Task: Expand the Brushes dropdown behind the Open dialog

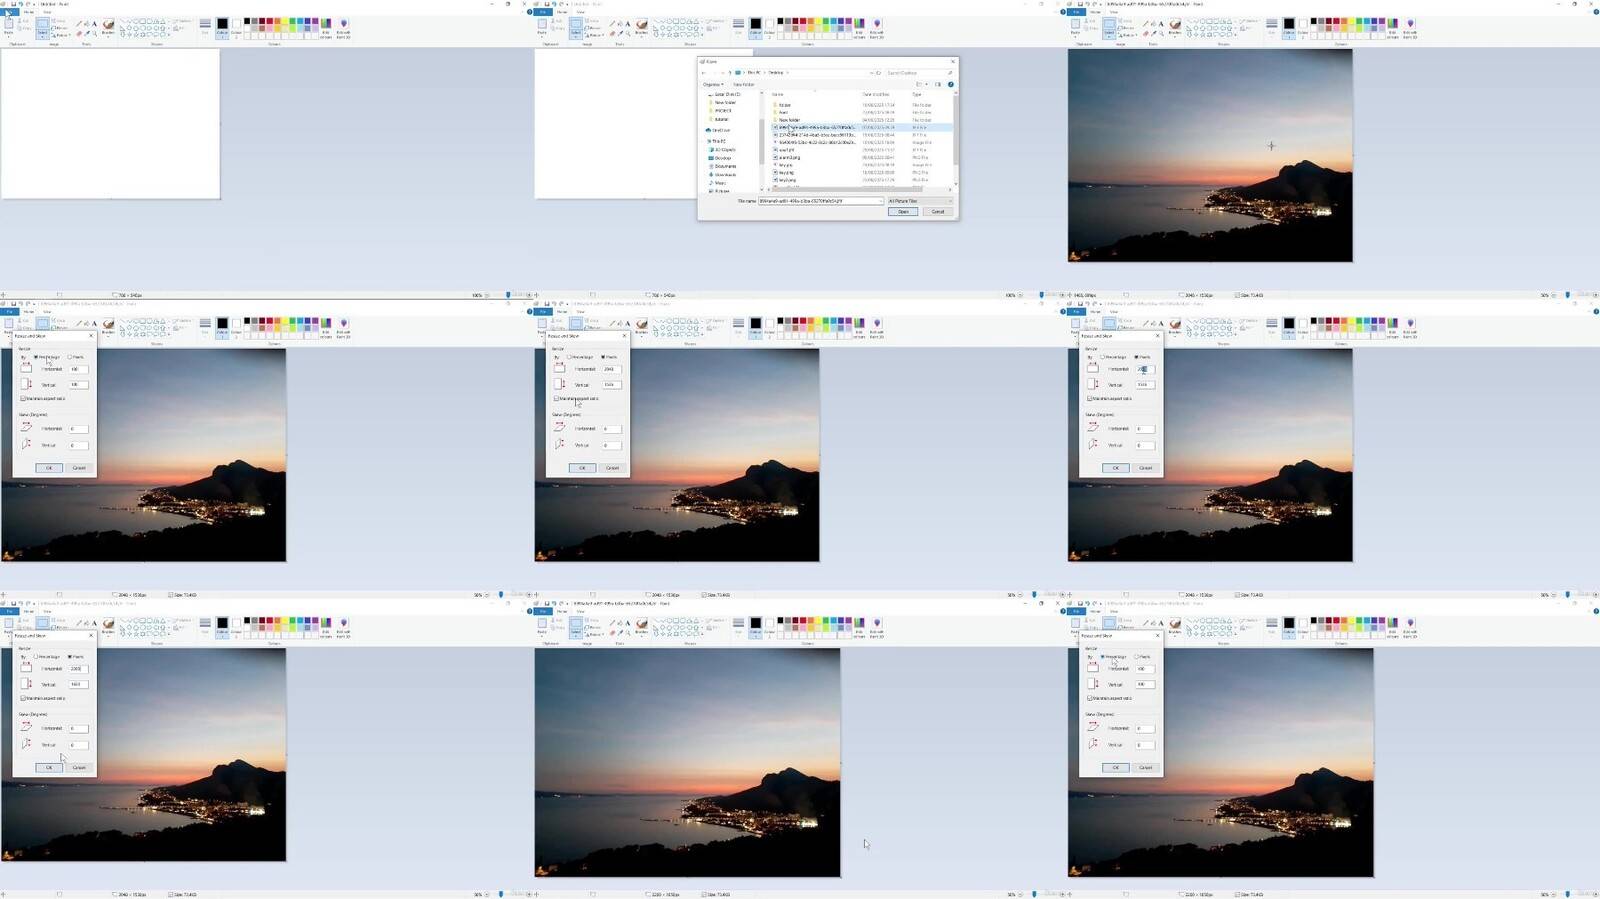Action: [642, 33]
